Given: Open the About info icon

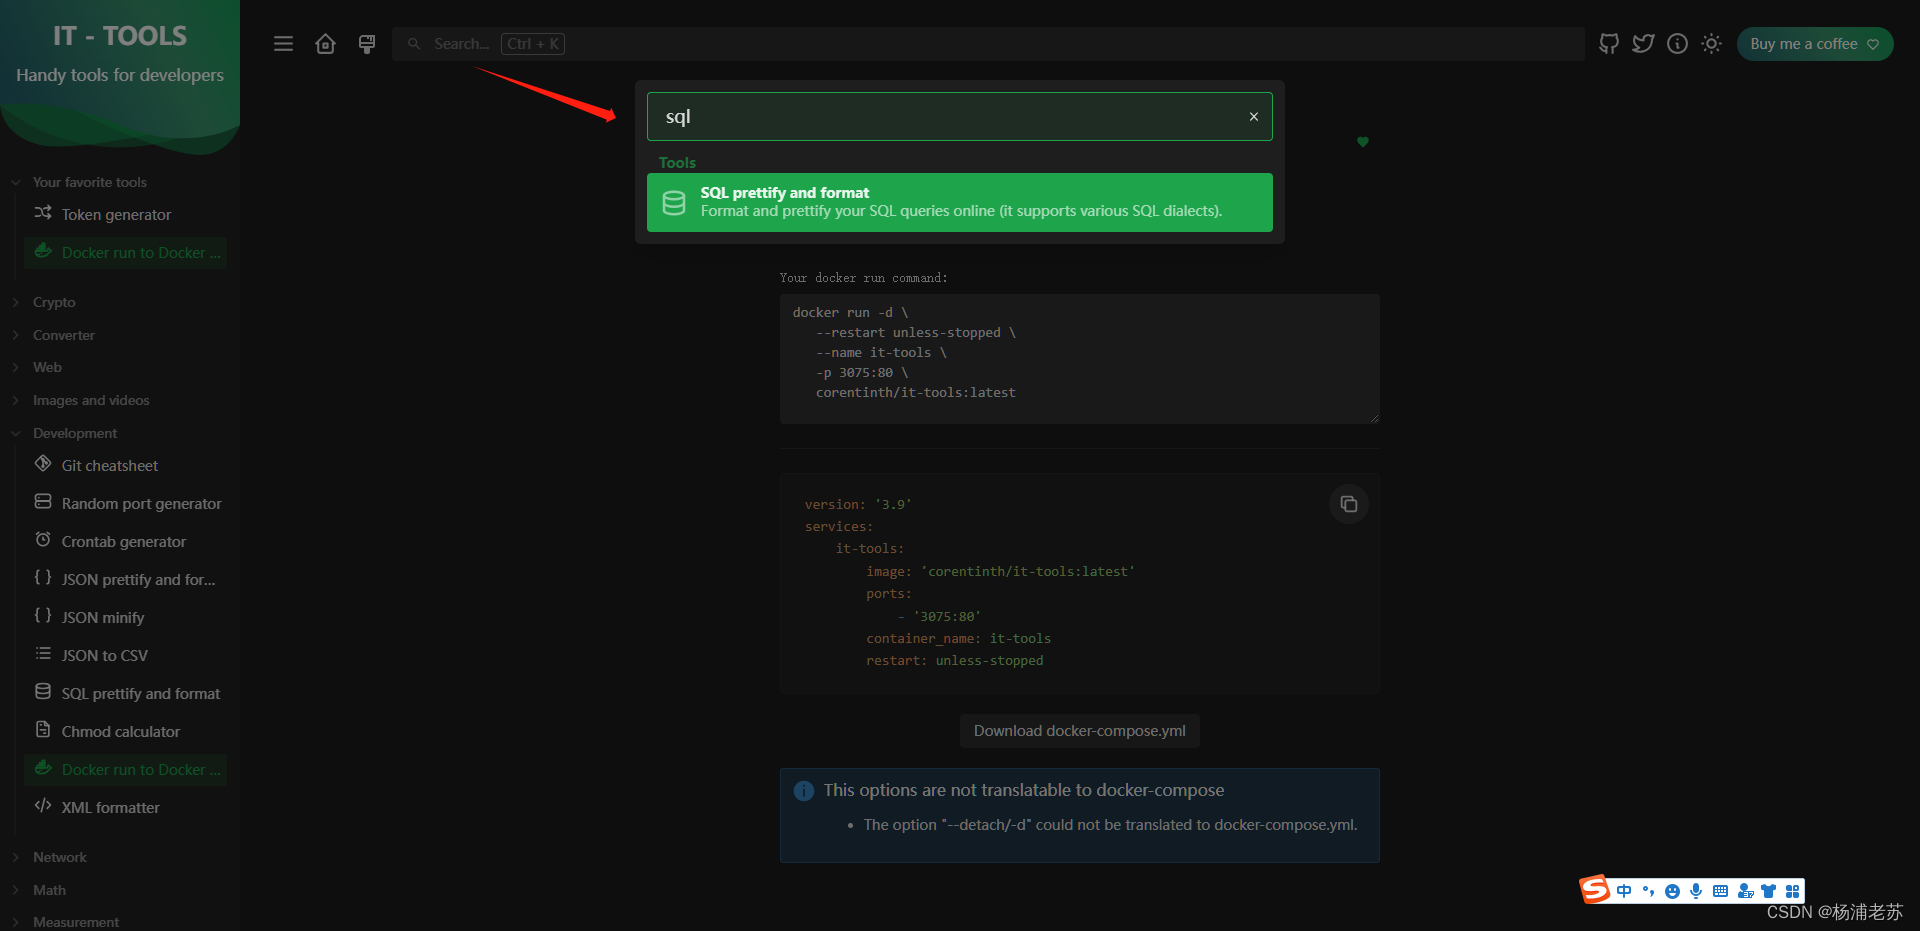Looking at the screenshot, I should (x=1677, y=44).
